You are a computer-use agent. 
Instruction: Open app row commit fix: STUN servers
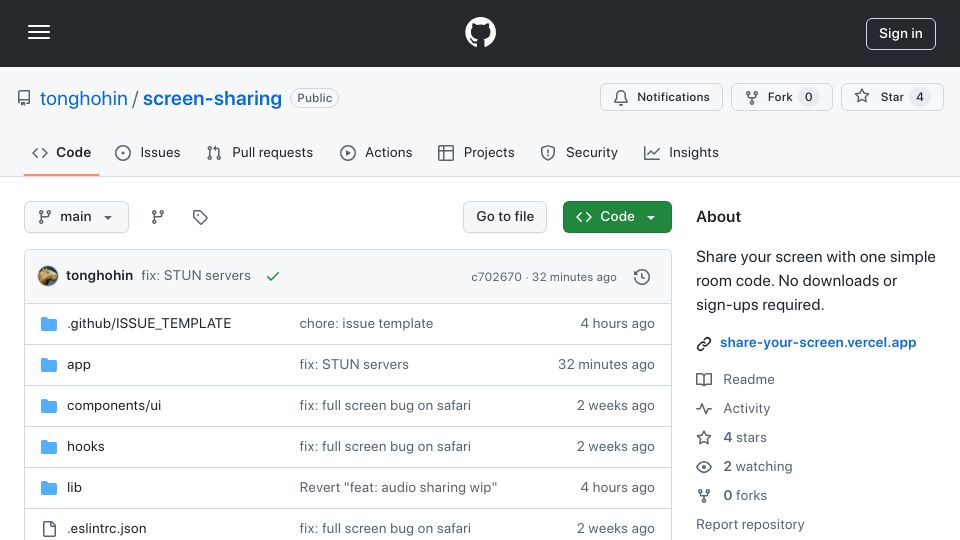(354, 364)
